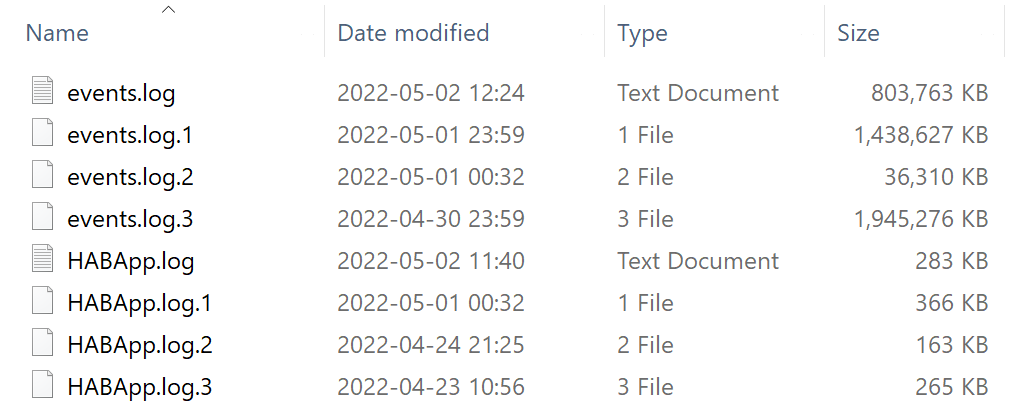Select the HABApp.log.1 file name
Image resolution: width=1024 pixels, height=416 pixels.
139,304
